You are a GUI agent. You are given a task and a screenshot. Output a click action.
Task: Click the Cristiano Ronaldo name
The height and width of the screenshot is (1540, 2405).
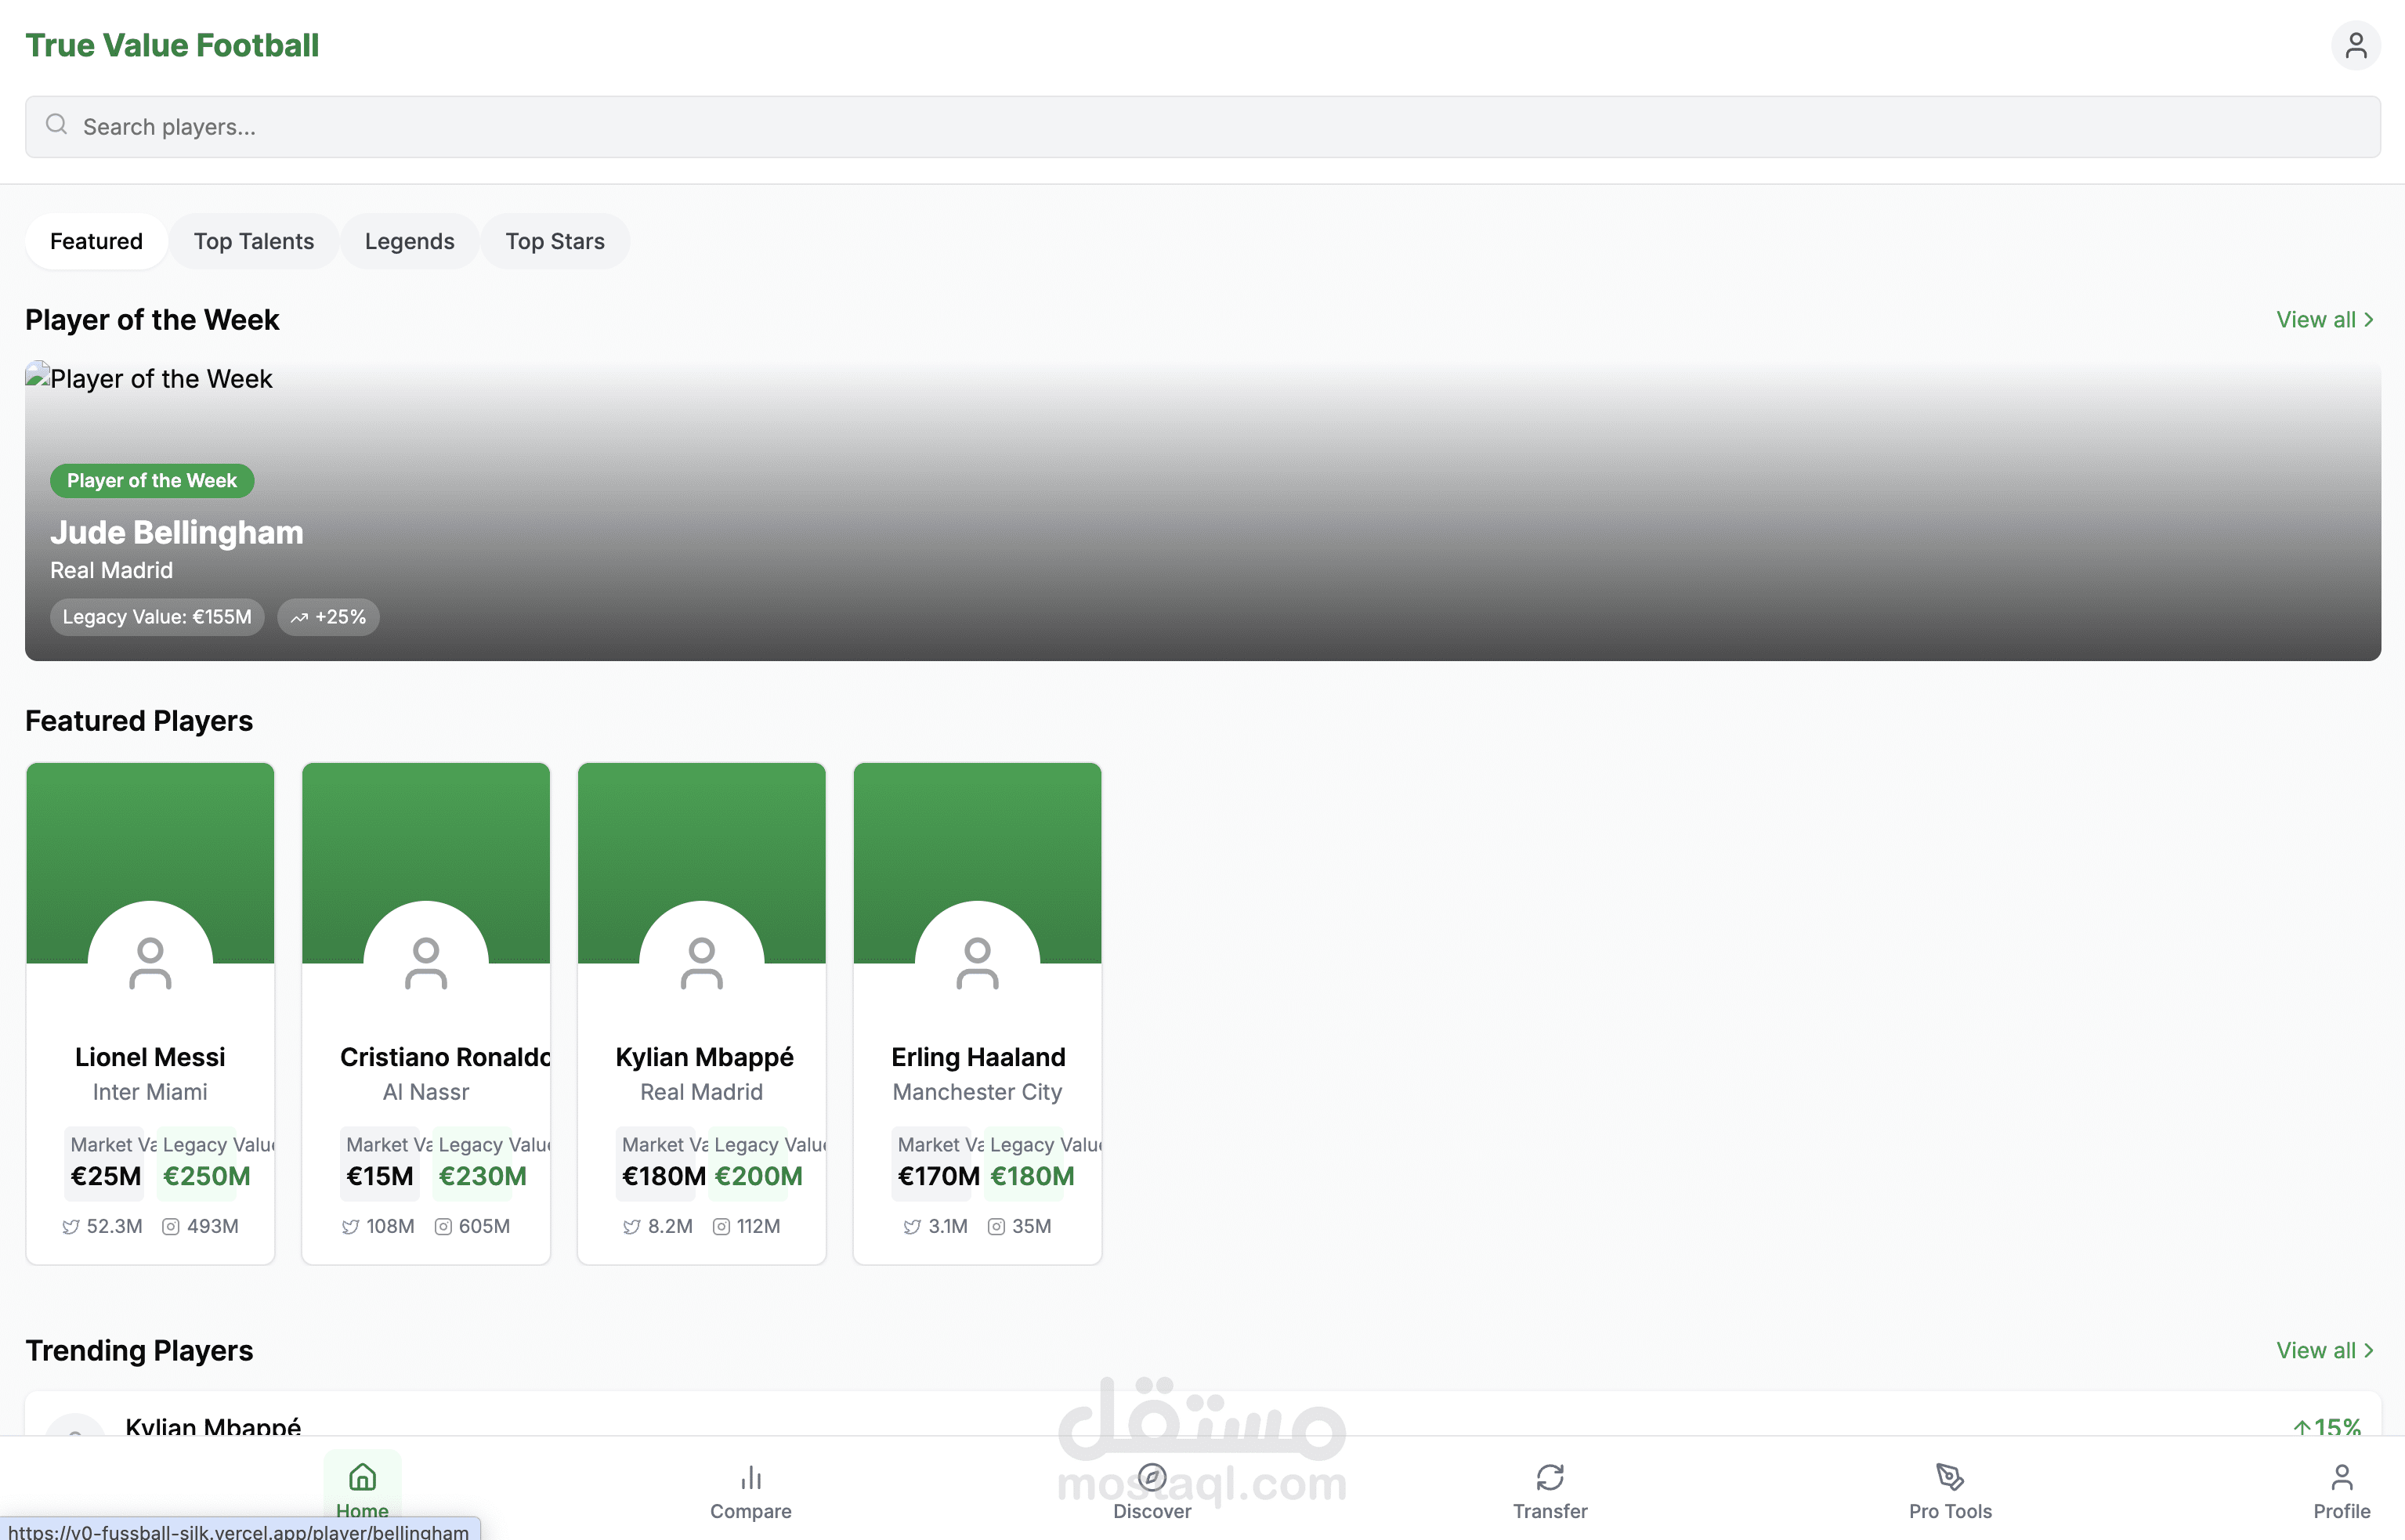click(x=445, y=1057)
